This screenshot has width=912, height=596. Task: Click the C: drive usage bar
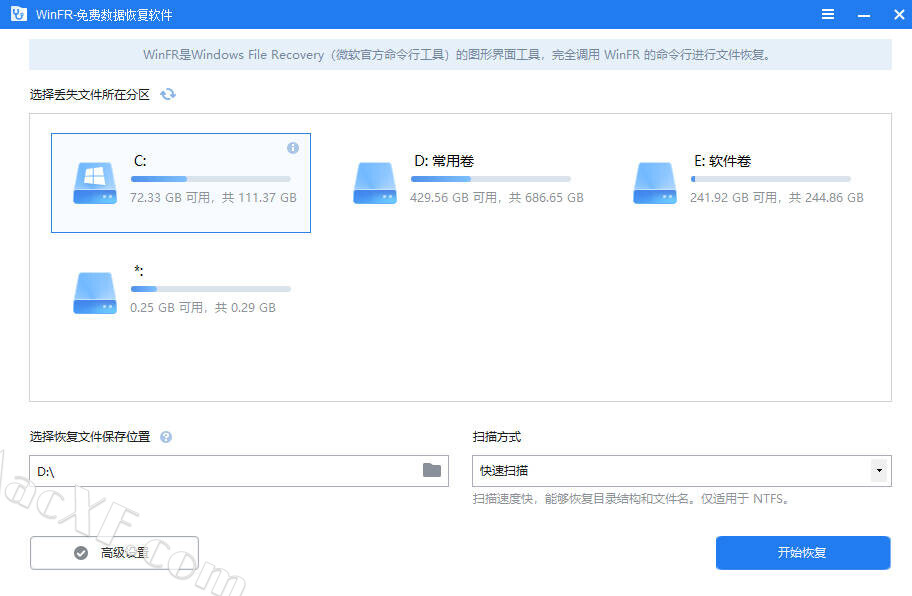pyautogui.click(x=210, y=179)
